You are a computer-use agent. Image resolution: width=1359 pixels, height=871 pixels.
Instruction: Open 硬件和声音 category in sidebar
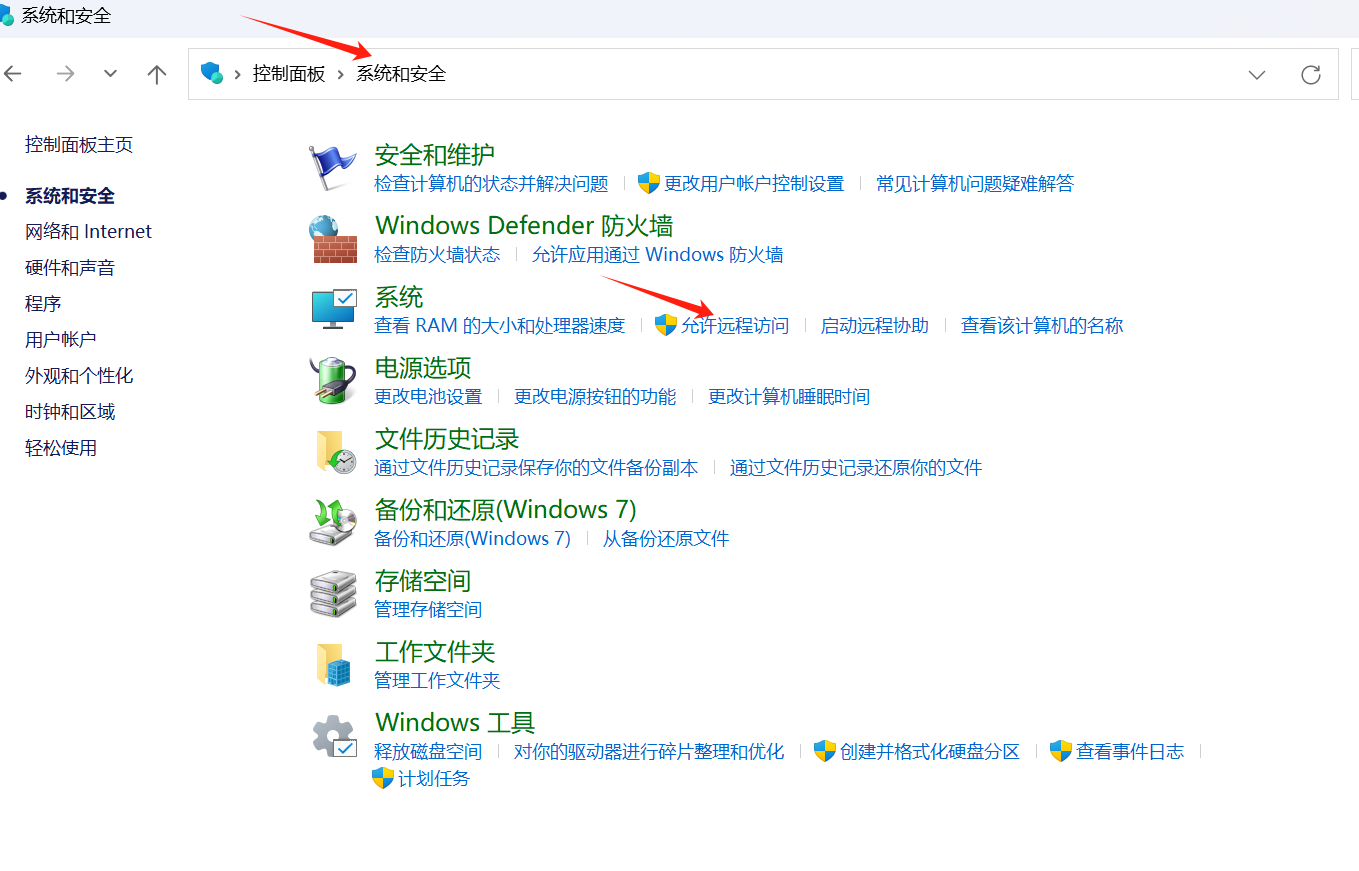pos(70,268)
